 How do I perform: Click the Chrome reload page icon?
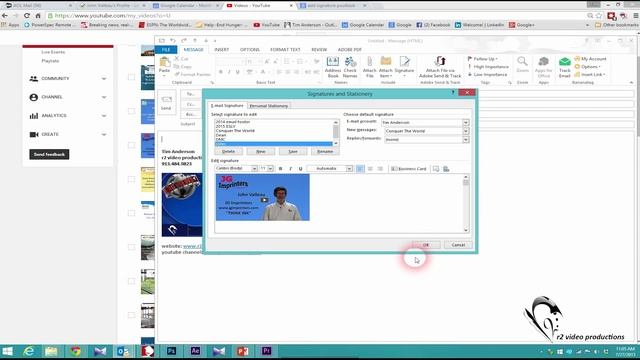(27, 16)
